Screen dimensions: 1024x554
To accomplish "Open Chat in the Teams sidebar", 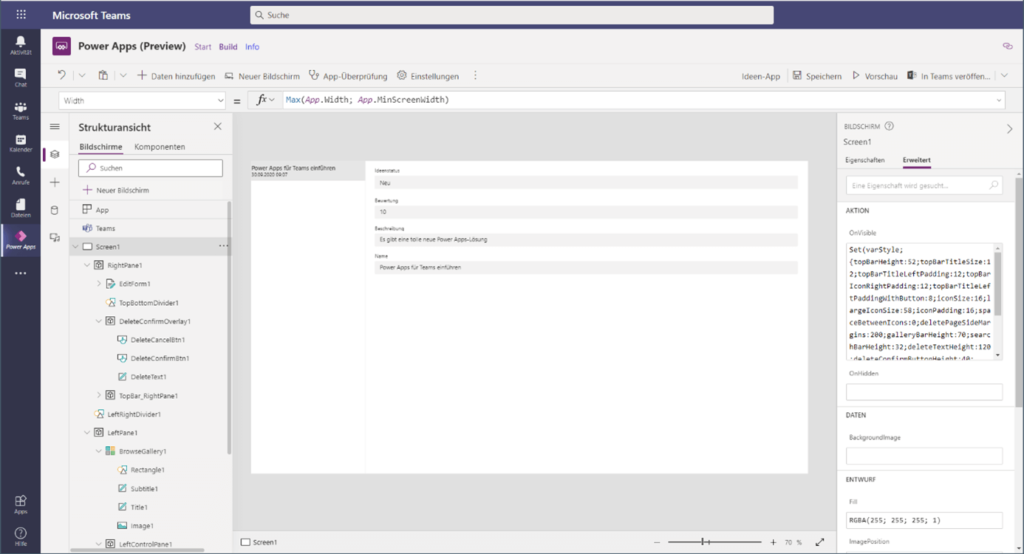I will [20, 77].
